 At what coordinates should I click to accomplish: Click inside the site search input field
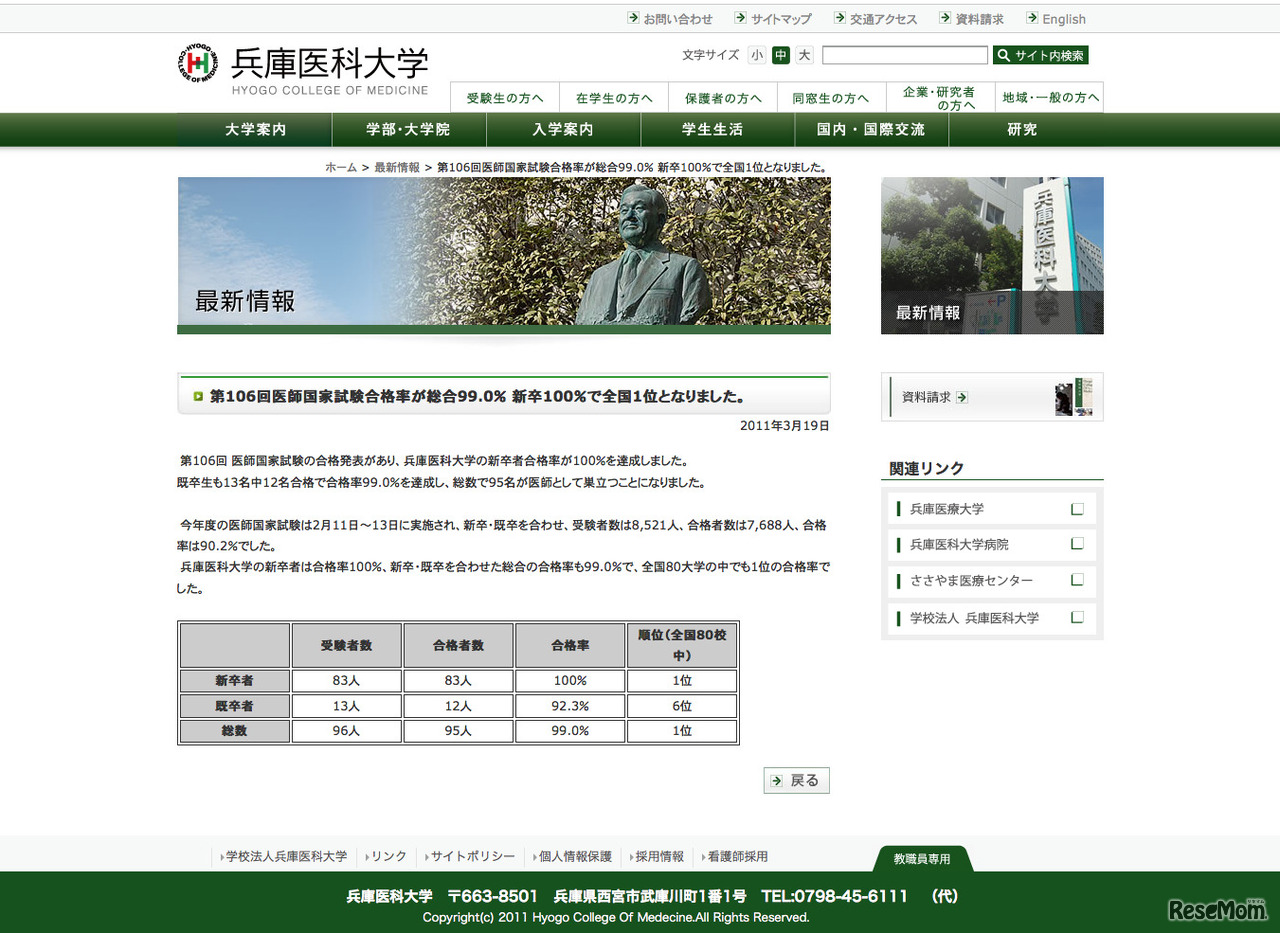pyautogui.click(x=905, y=55)
